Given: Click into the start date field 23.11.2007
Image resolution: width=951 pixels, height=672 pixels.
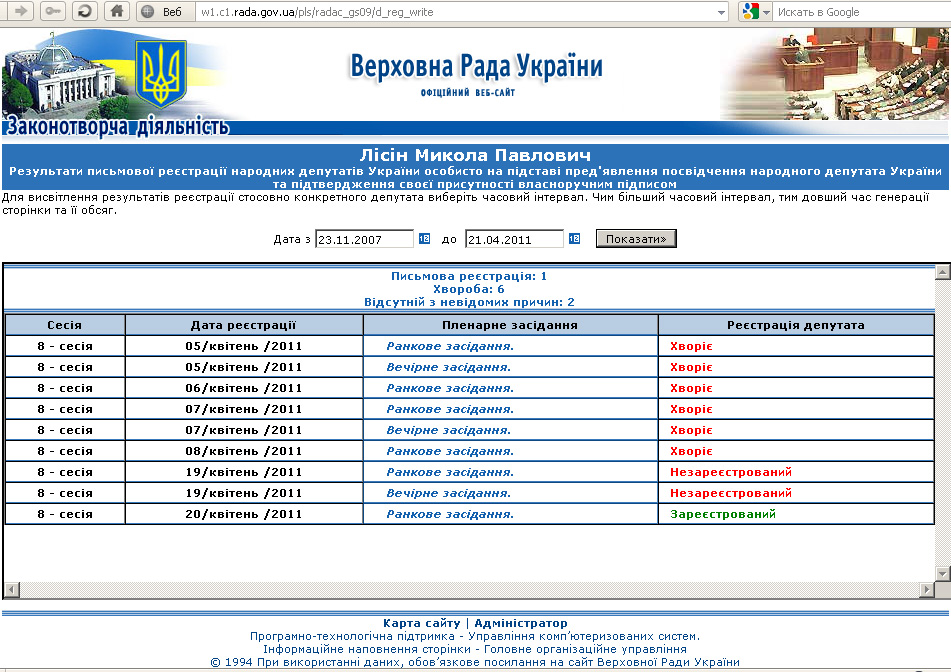Looking at the screenshot, I should tap(364, 239).
